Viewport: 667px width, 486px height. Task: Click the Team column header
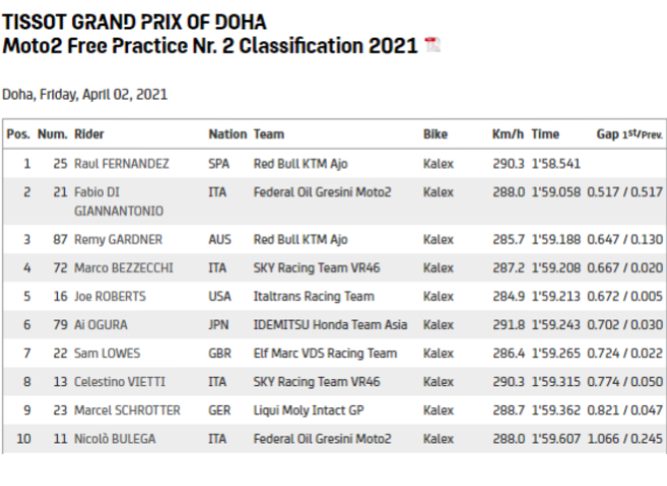[269, 134]
